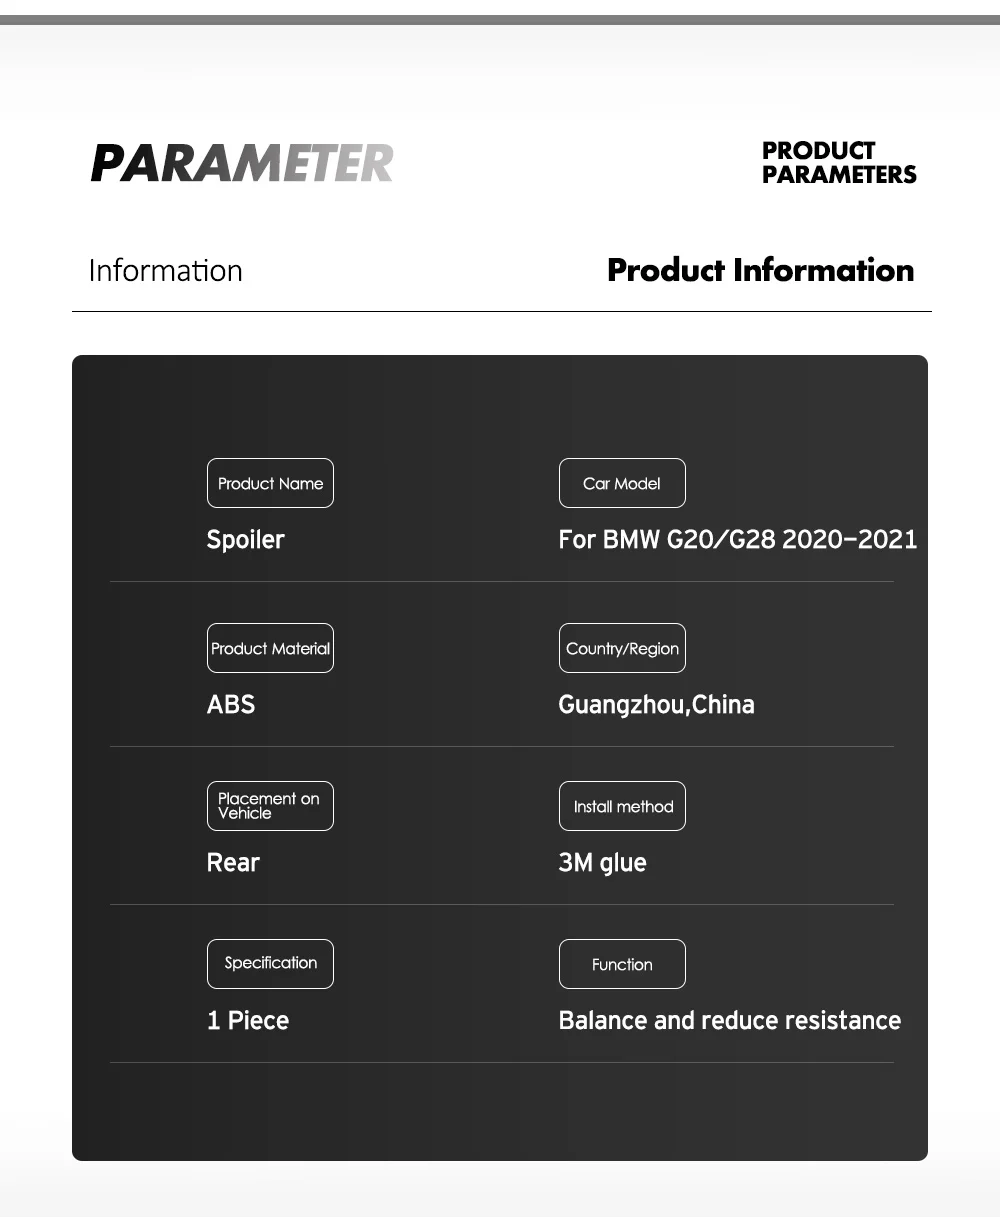Click the 3M glue install value
1000x1217 pixels.
[602, 863]
